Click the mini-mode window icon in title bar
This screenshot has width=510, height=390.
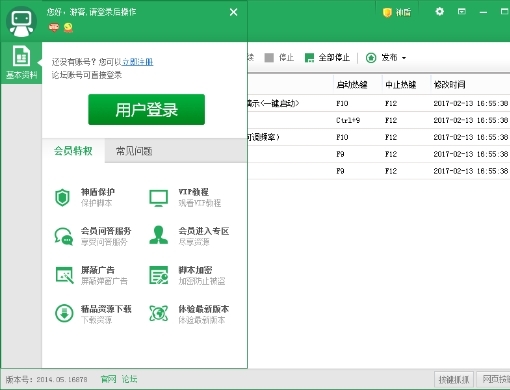tap(462, 12)
